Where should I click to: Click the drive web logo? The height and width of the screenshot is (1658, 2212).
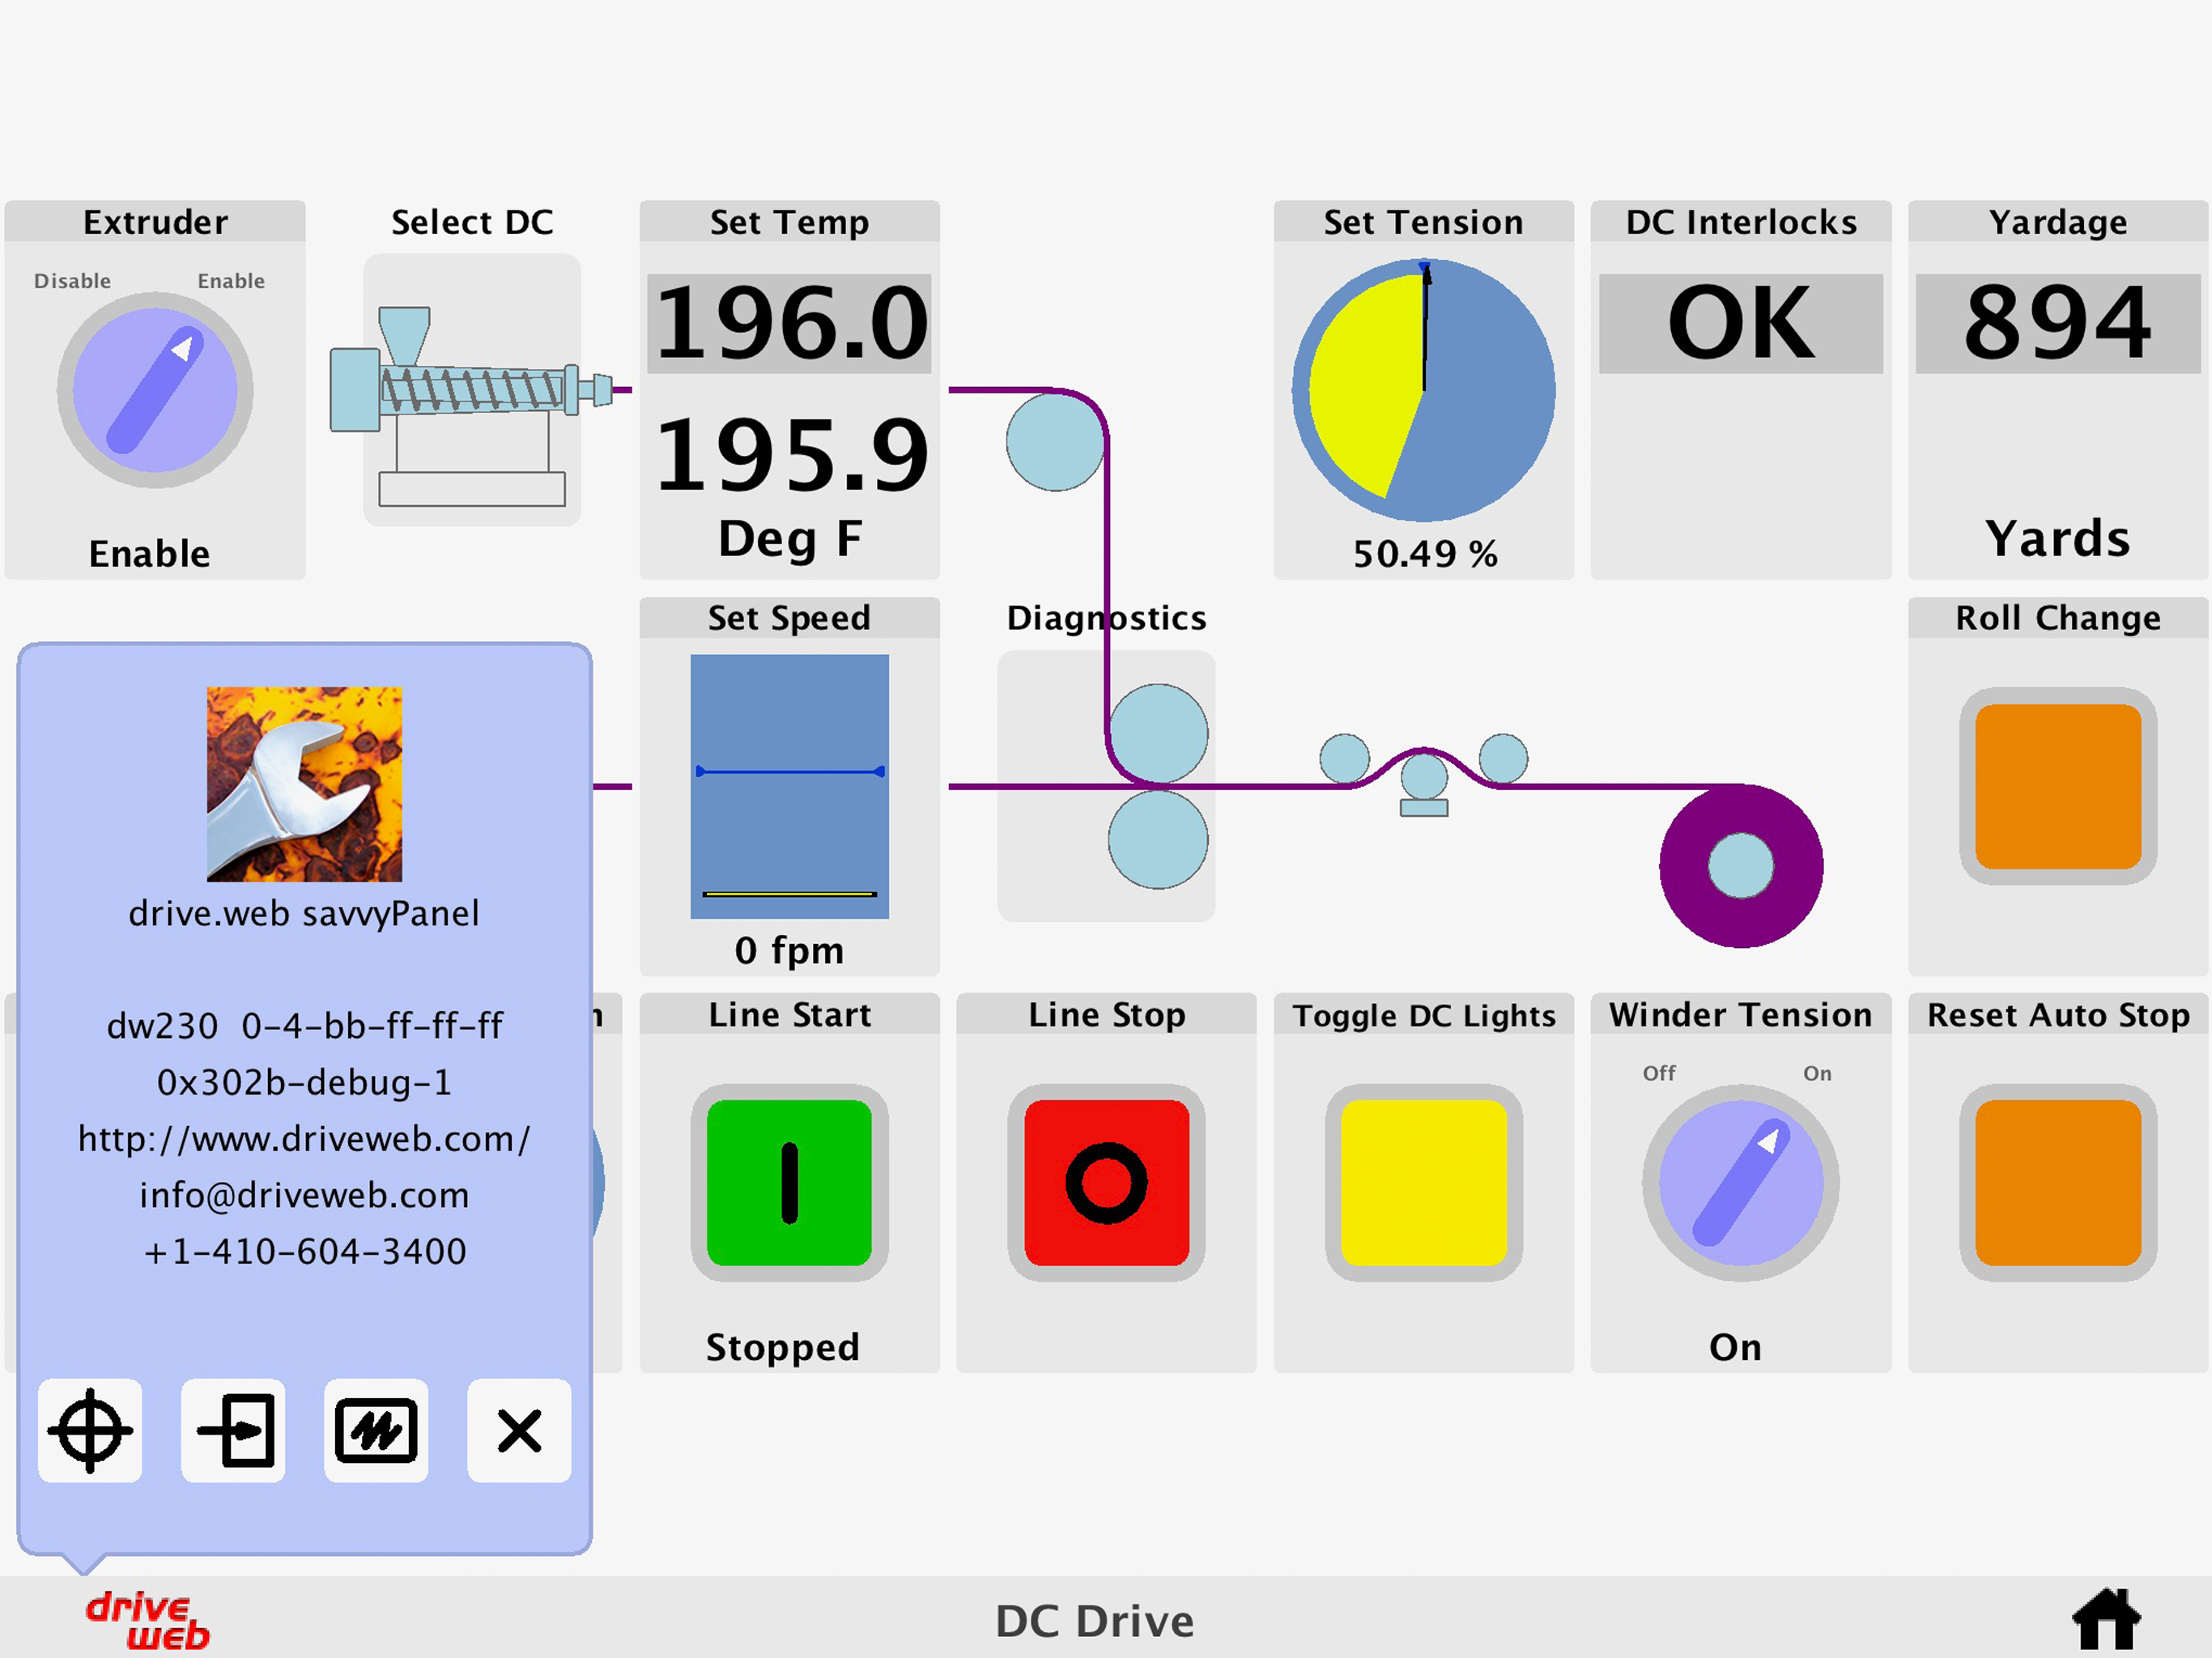point(148,1620)
